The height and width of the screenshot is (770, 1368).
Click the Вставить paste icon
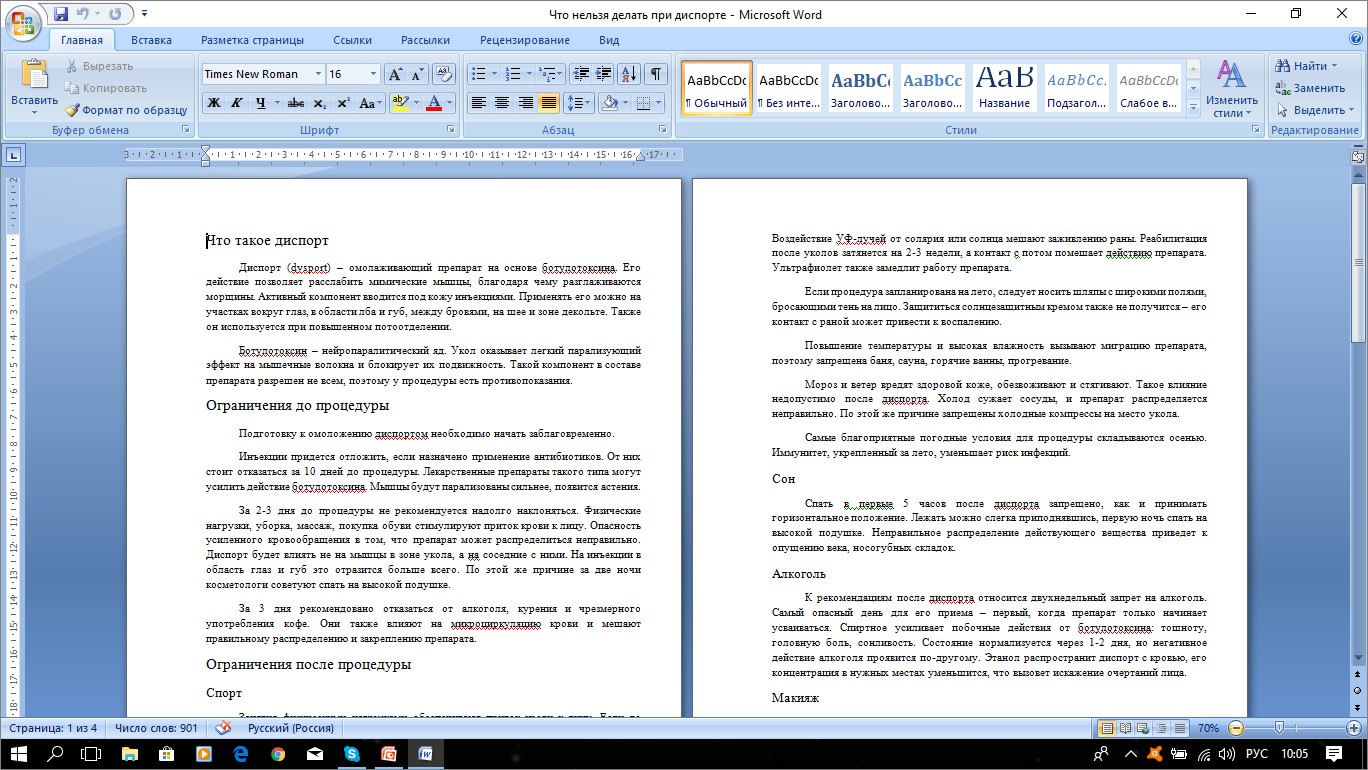click(35, 74)
